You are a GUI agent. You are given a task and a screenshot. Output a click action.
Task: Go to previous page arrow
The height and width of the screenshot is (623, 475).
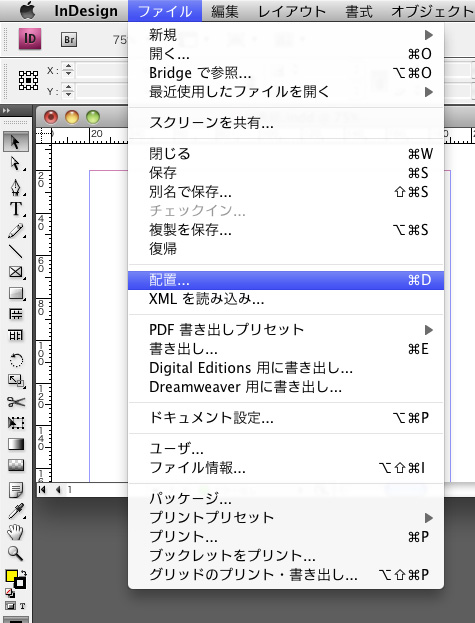(58, 490)
